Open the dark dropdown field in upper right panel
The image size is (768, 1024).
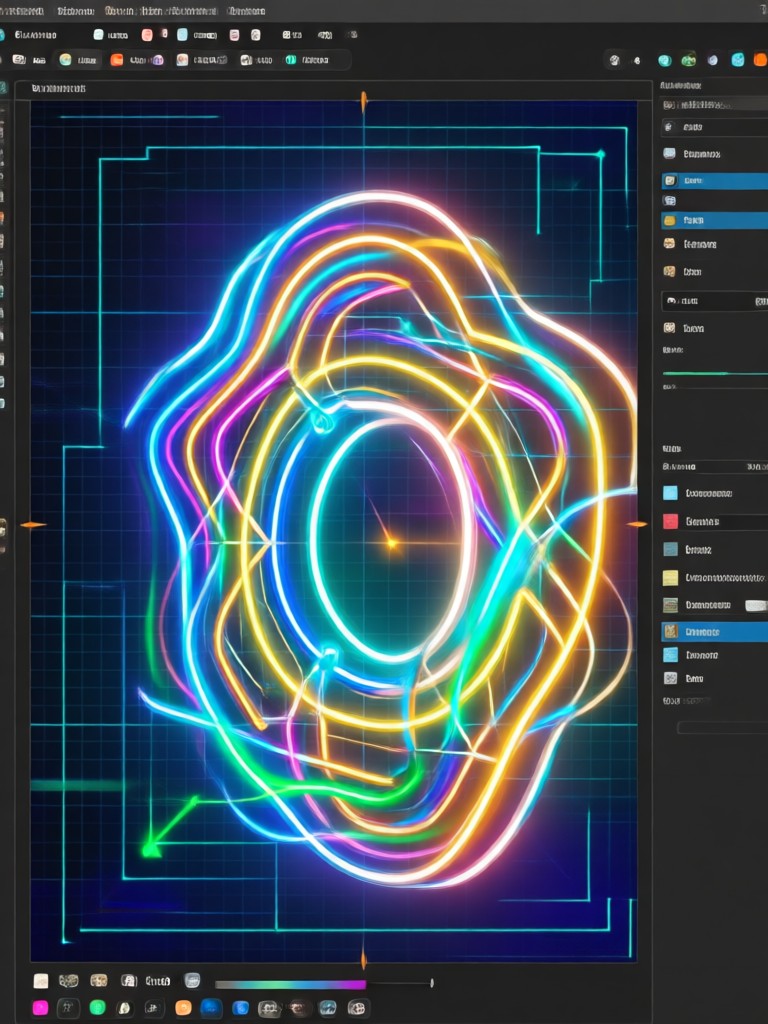tap(714, 301)
